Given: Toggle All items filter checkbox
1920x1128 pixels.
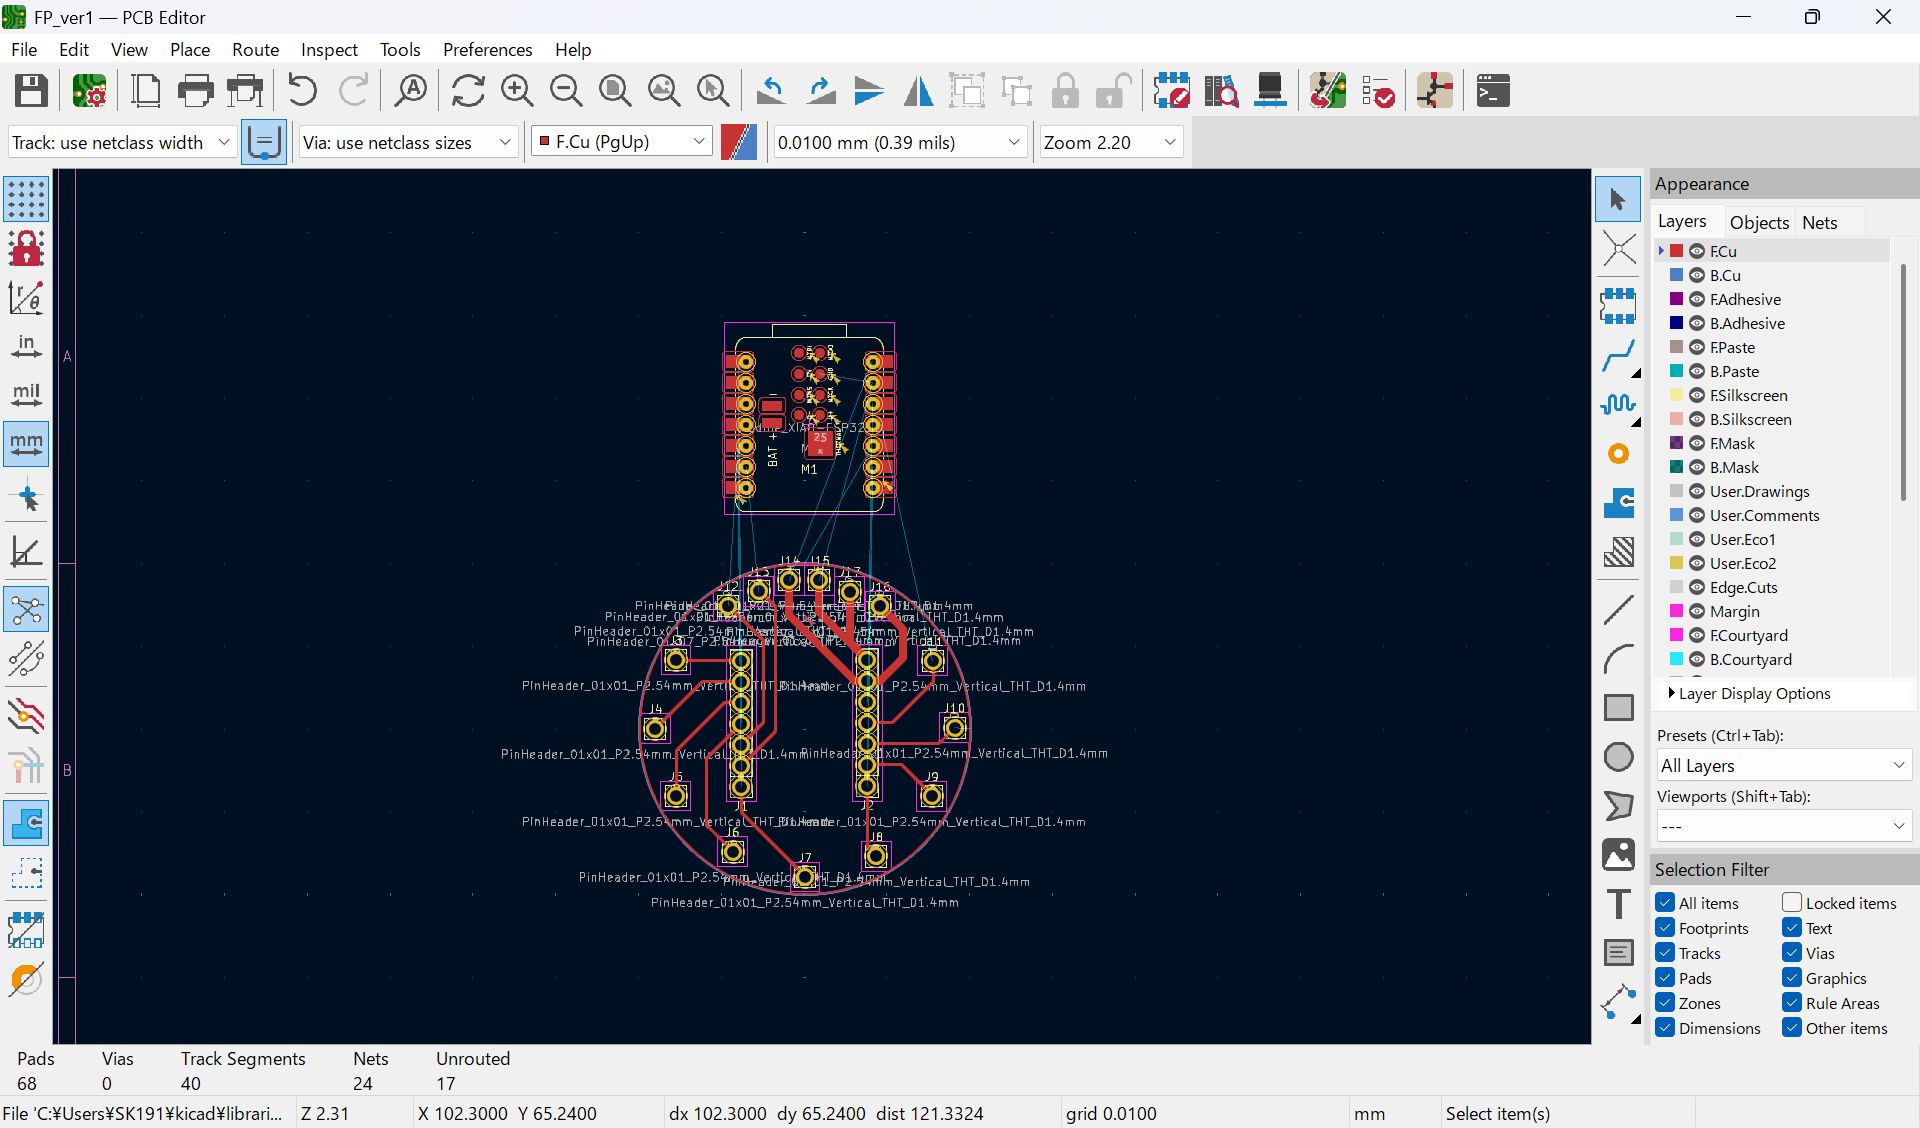Looking at the screenshot, I should coord(1665,903).
